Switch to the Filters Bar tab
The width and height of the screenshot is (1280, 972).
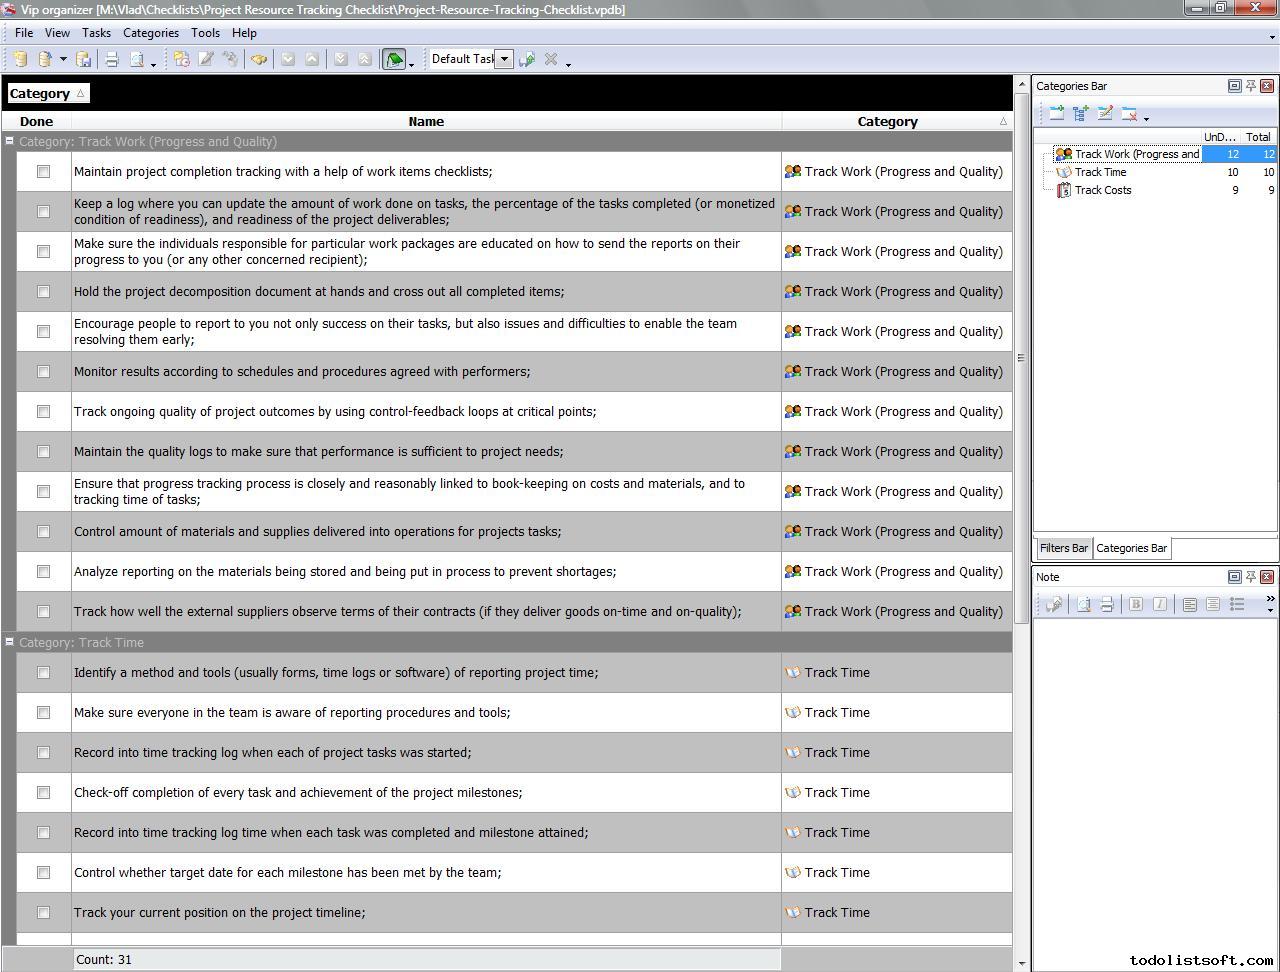(1063, 548)
